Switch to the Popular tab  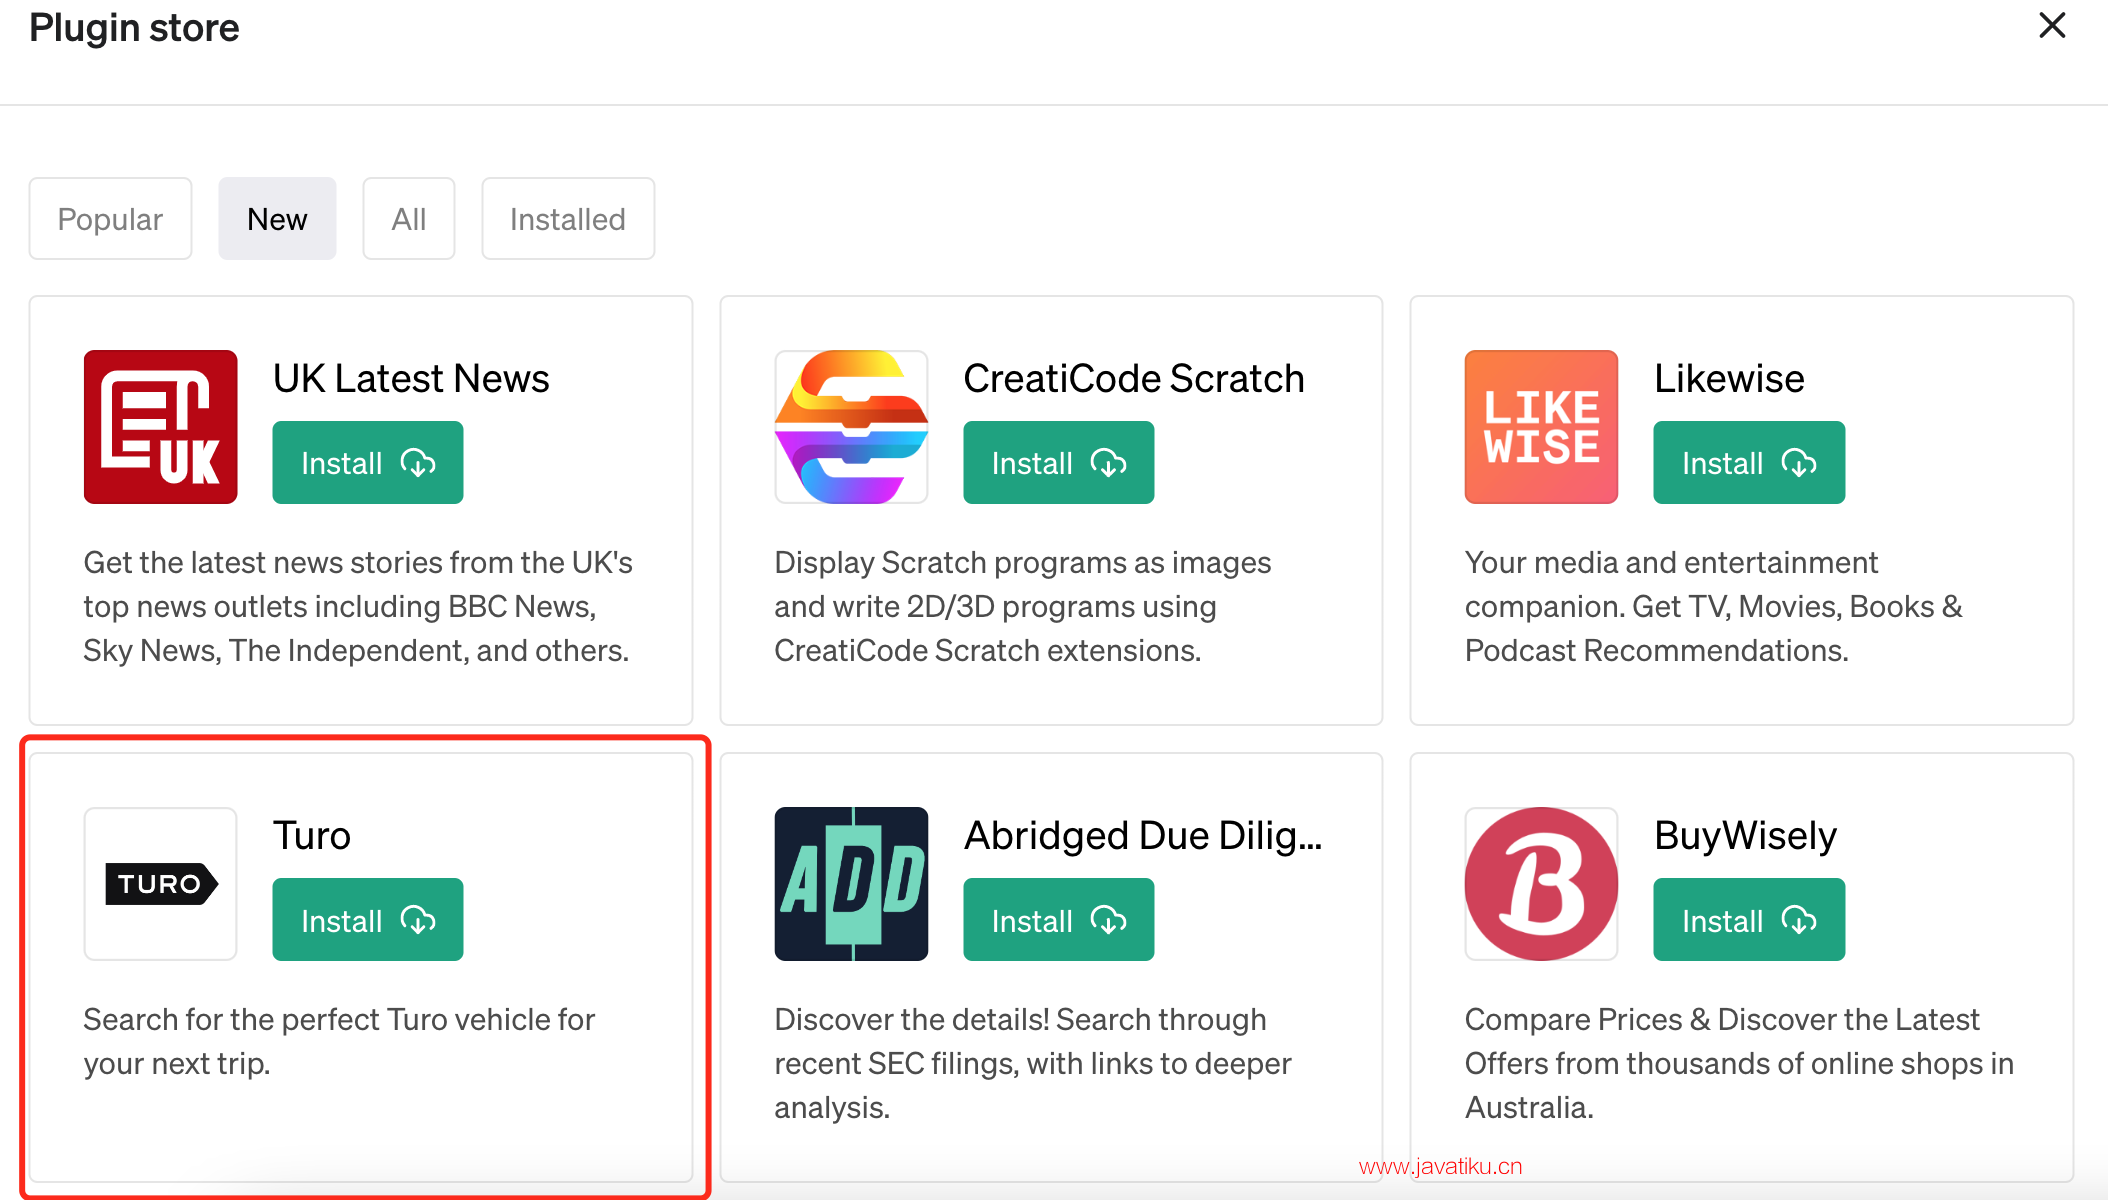tap(110, 219)
